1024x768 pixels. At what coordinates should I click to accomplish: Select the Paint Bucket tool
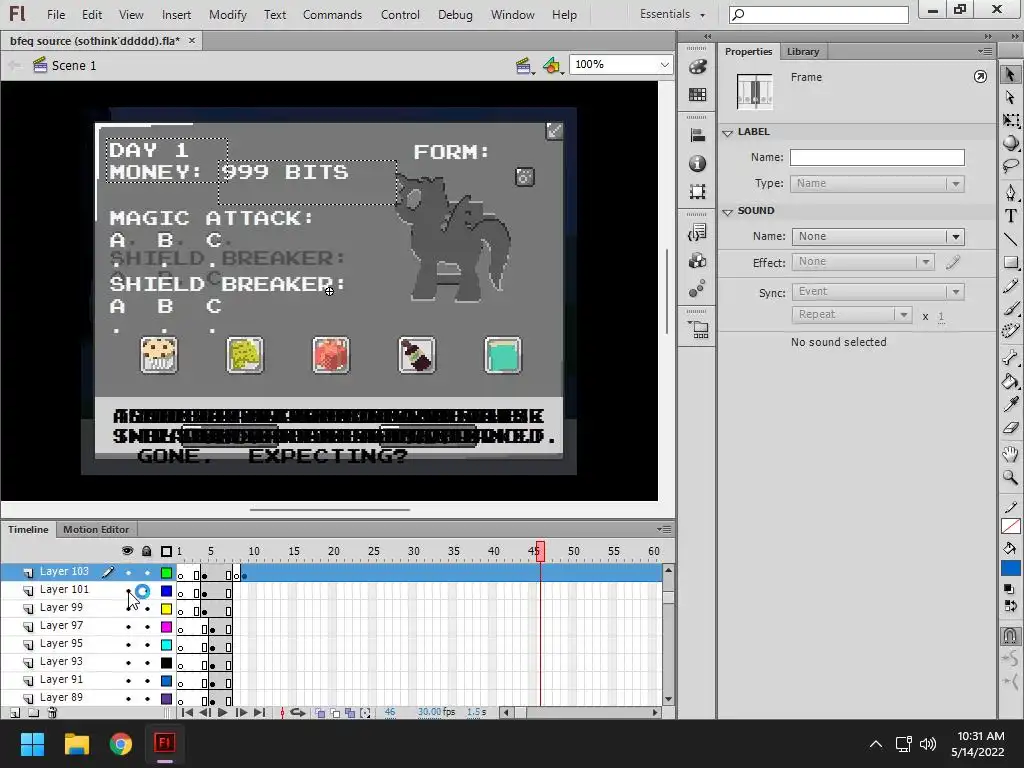pyautogui.click(x=1010, y=381)
